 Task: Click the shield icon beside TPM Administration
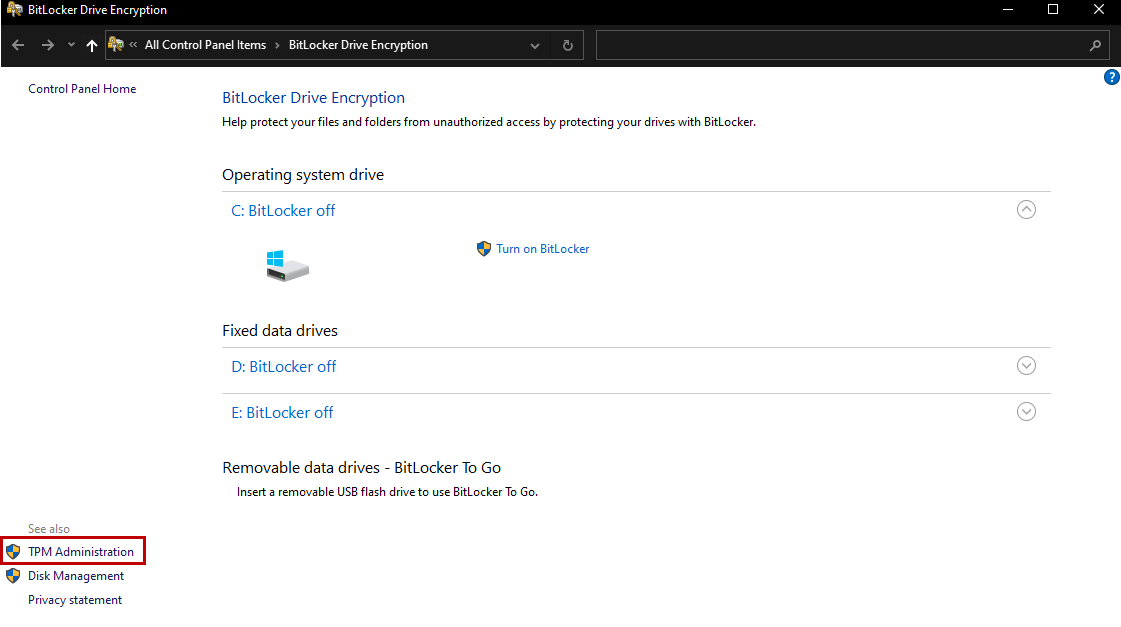coord(13,552)
